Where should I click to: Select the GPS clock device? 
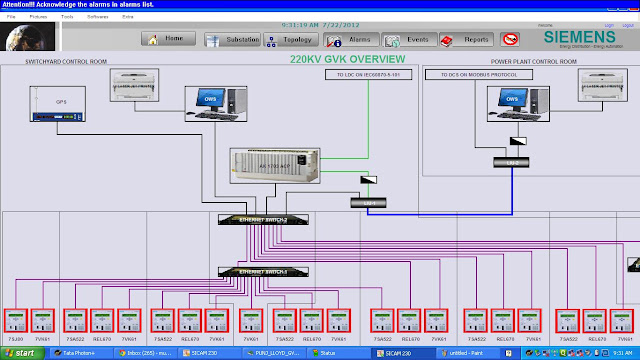[58, 104]
